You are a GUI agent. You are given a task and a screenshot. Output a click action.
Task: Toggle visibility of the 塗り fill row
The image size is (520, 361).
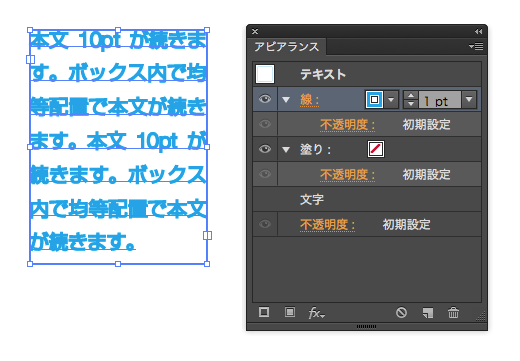tap(265, 149)
